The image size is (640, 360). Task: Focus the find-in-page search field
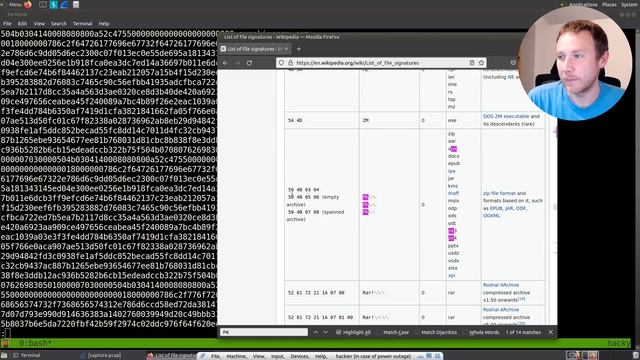point(264,332)
